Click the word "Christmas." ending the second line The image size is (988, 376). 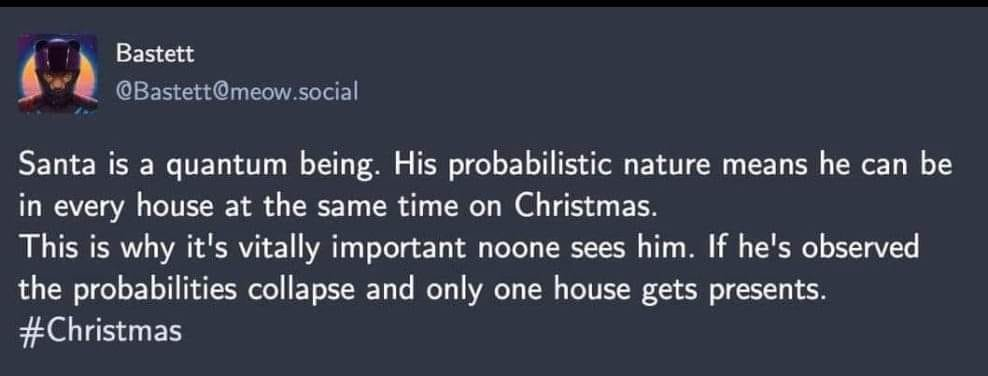[x=587, y=207]
